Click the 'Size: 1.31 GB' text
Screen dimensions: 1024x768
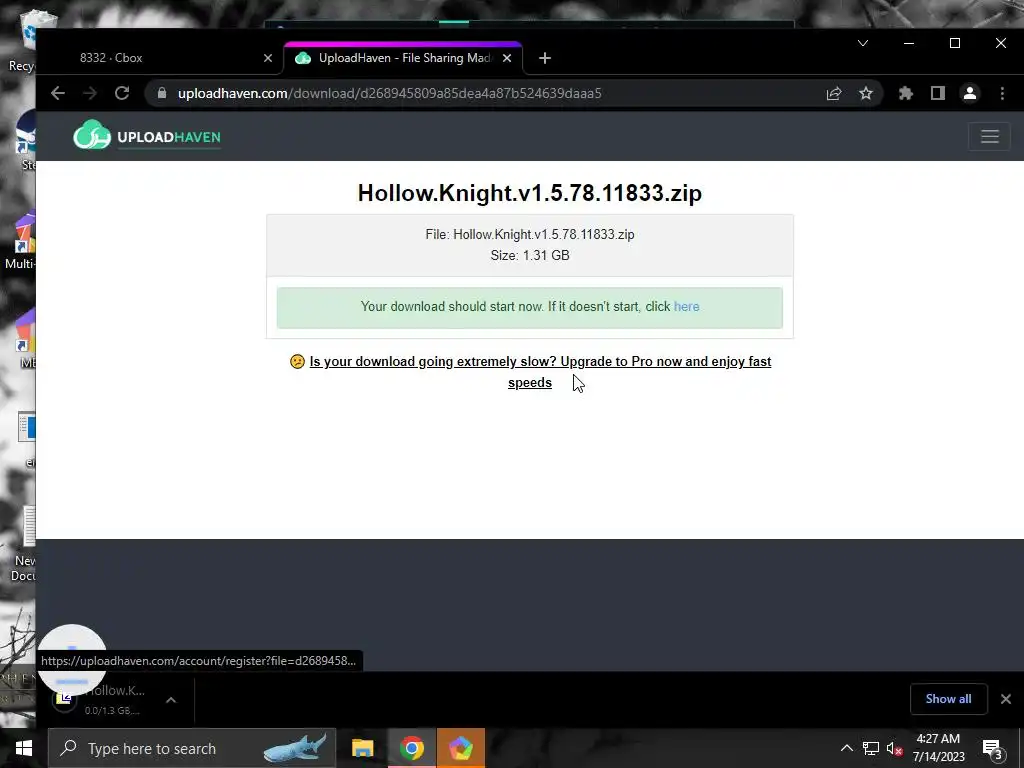[x=530, y=255]
